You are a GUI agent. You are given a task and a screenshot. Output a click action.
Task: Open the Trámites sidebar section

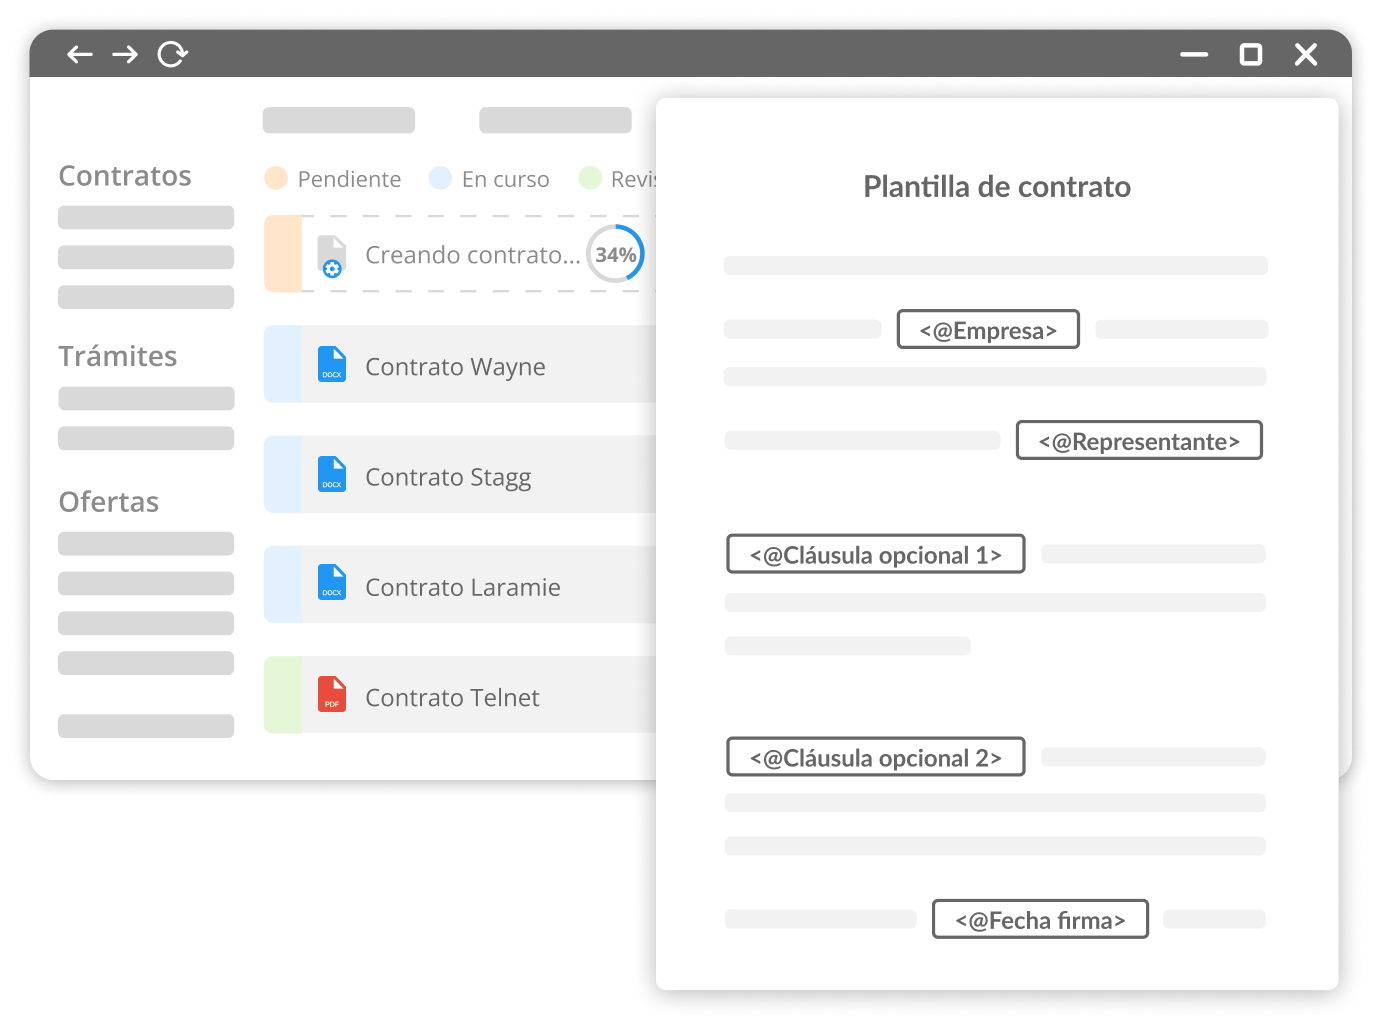coord(118,356)
